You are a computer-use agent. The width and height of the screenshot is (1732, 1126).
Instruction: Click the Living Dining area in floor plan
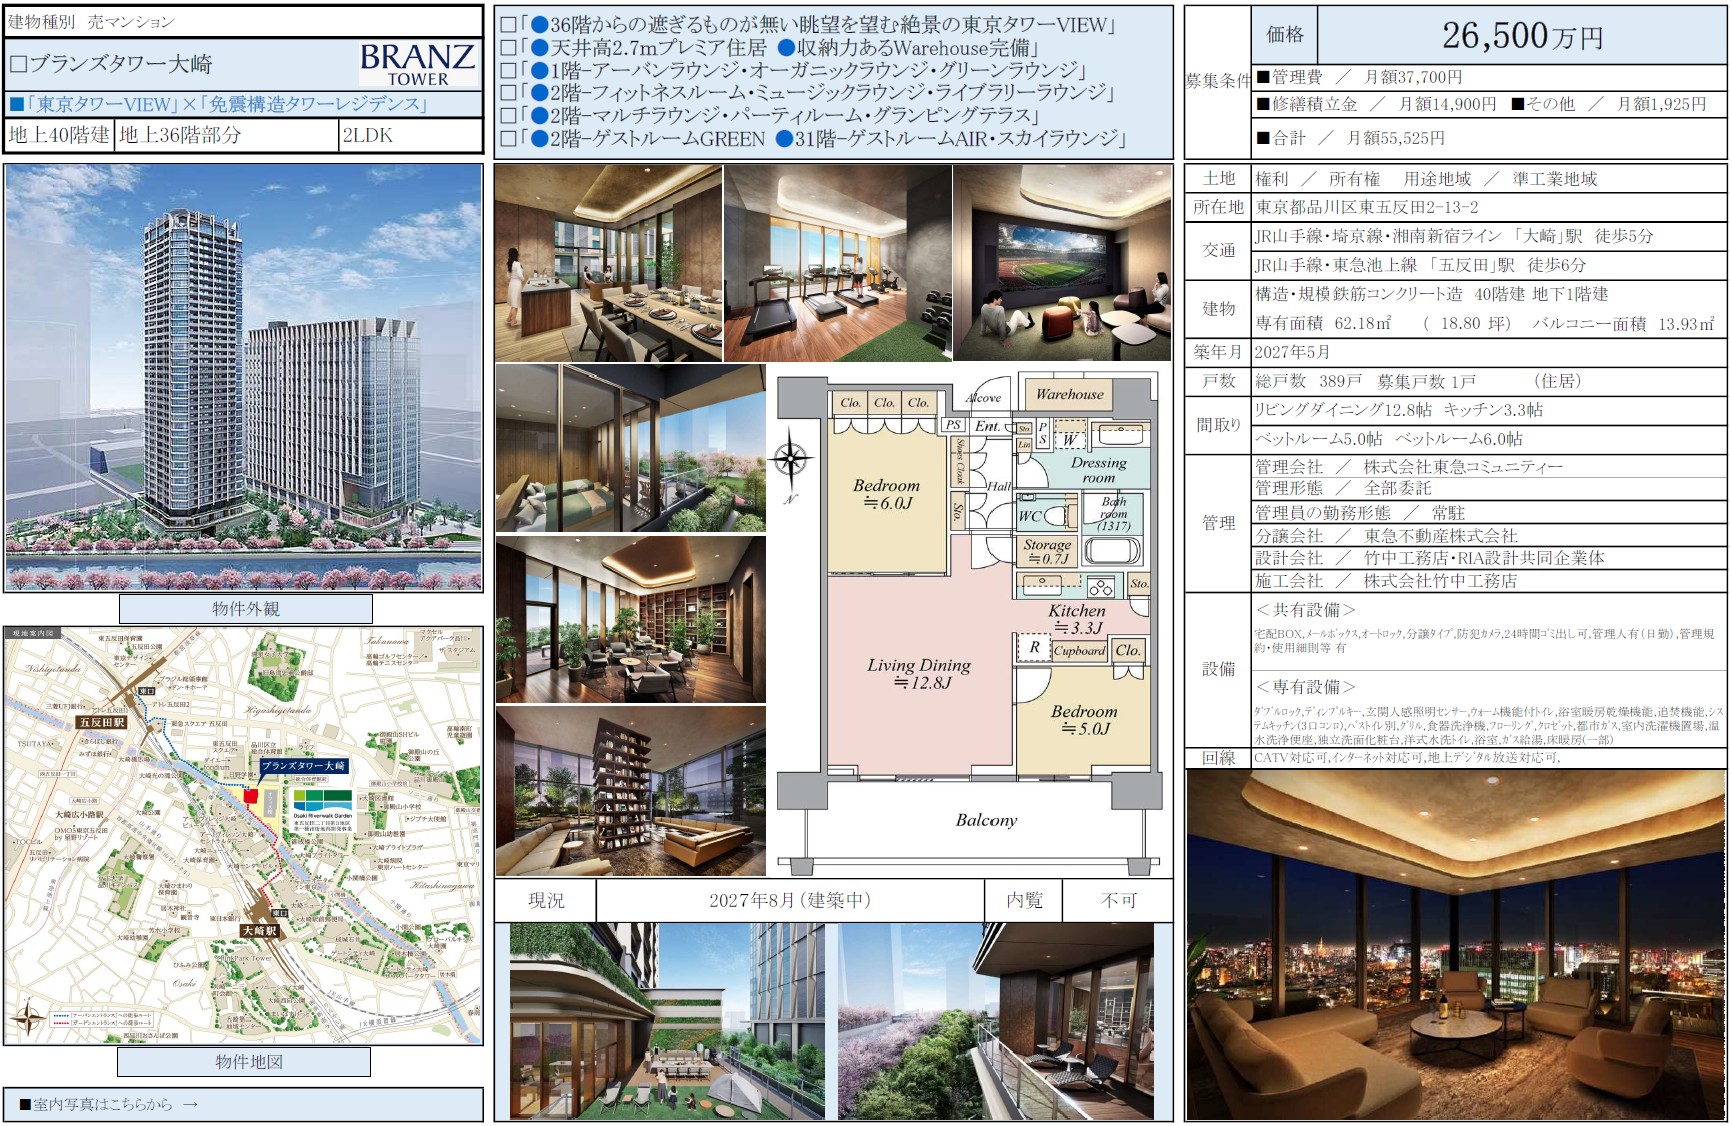pos(918,674)
